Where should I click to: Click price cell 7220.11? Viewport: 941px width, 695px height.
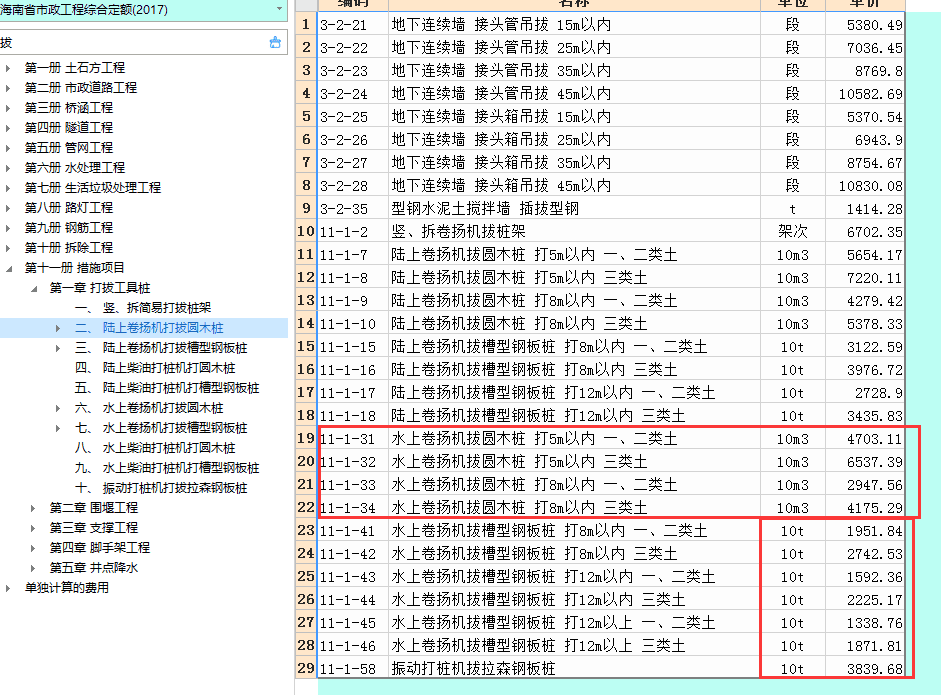[865, 278]
